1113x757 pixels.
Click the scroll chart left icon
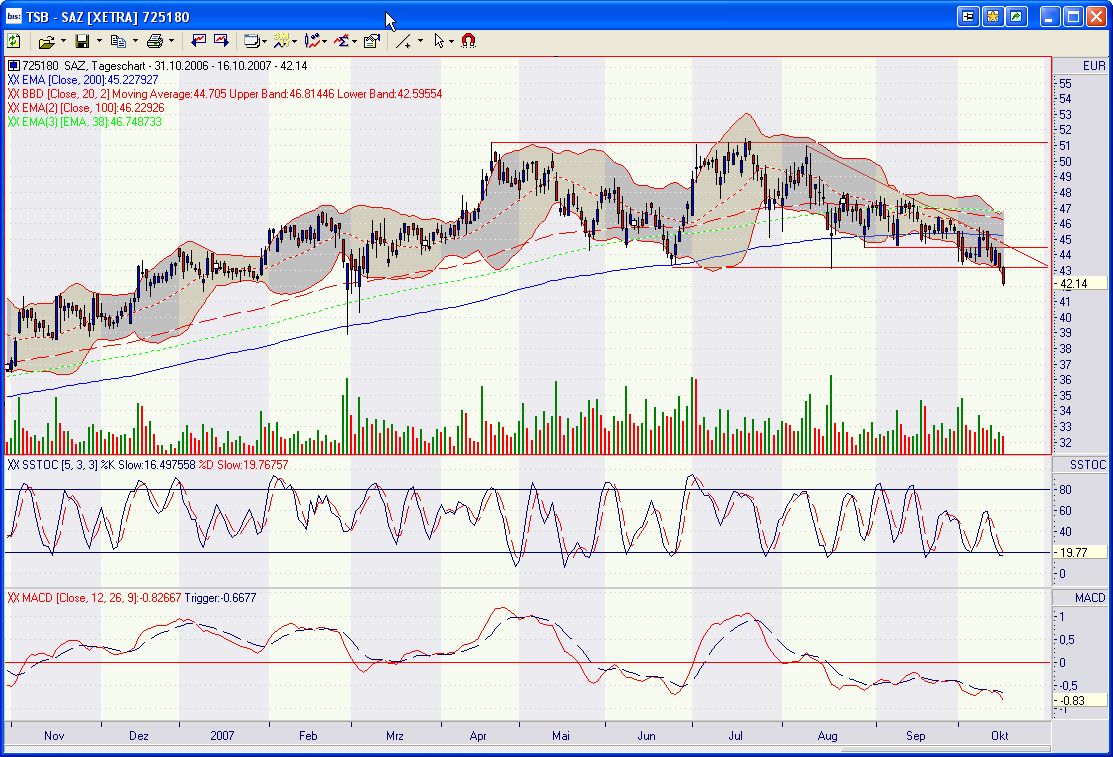click(199, 41)
